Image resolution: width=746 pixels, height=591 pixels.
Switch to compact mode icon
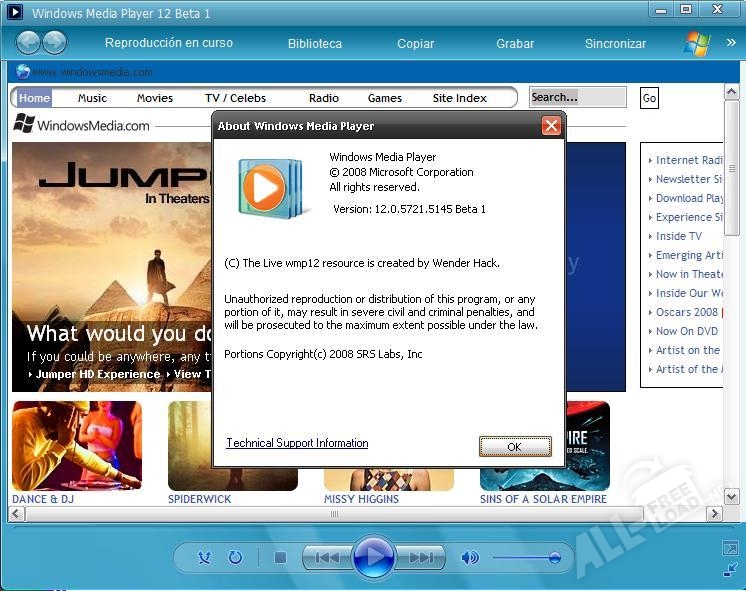[x=730, y=570]
